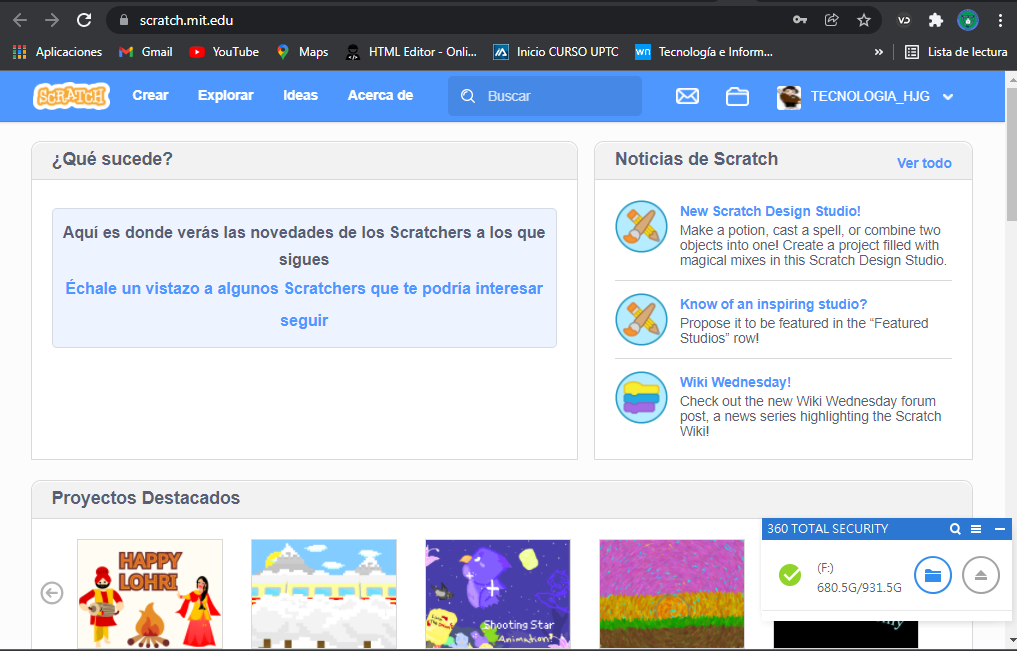The image size is (1017, 651).
Task: Click the TECNOLOGIA_HJG user avatar
Action: click(789, 97)
